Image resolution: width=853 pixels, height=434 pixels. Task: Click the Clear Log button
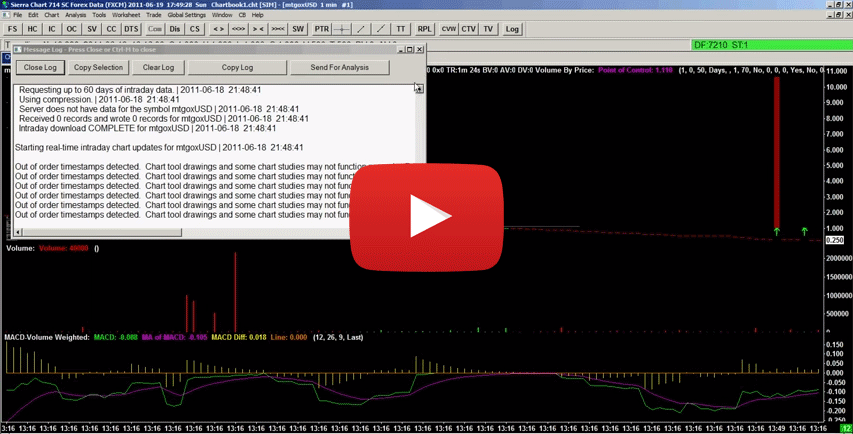coord(158,67)
